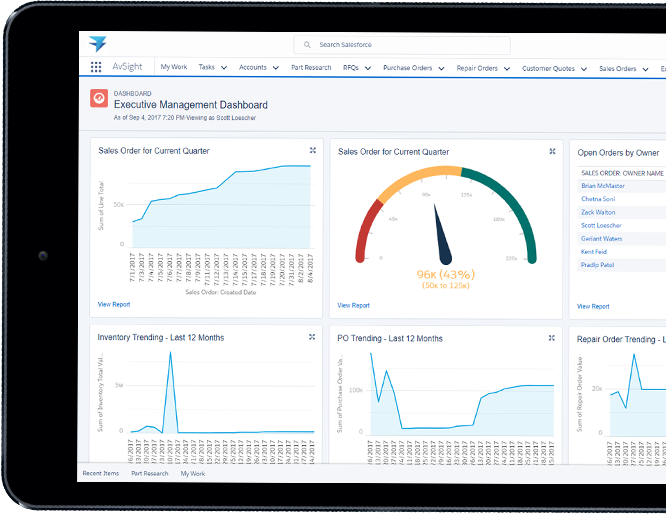Click the 96k (43%) gauge value
The width and height of the screenshot is (666, 514).
446,274
